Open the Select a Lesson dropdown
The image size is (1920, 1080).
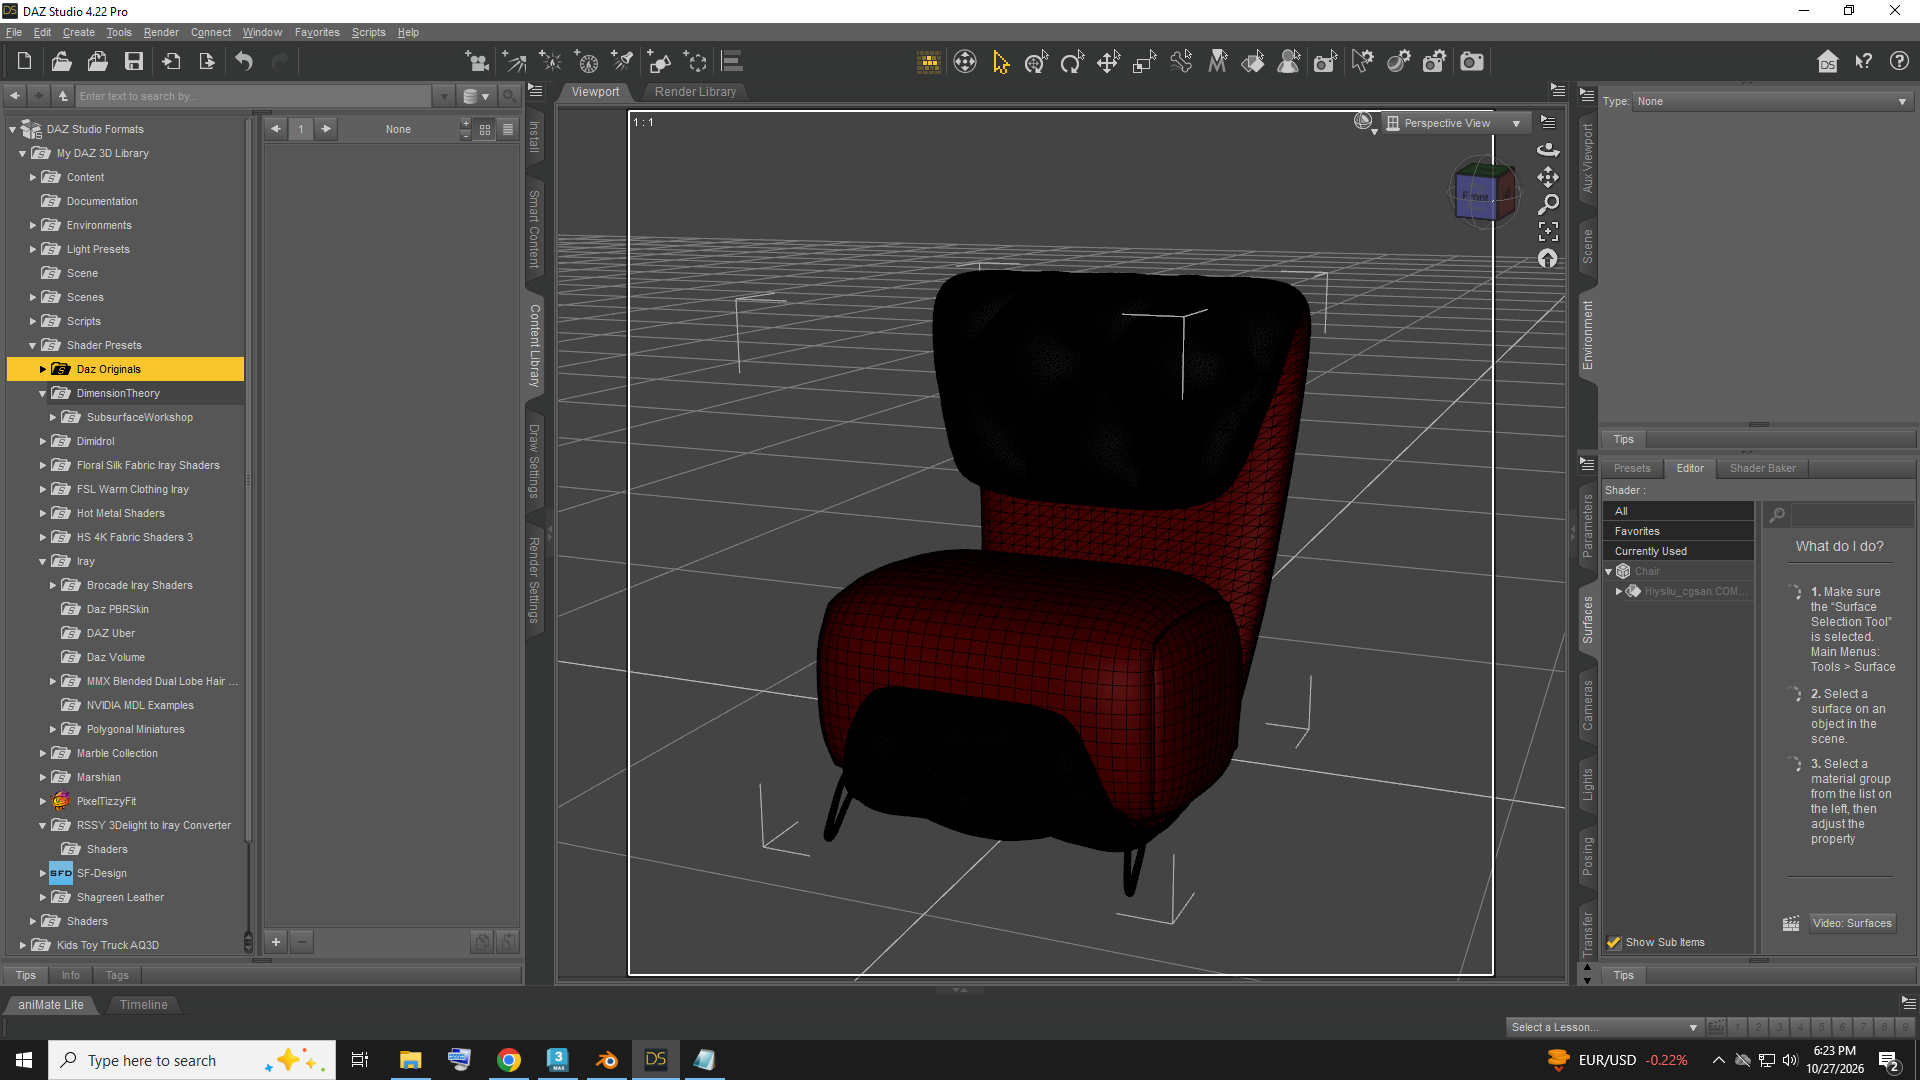(1604, 1027)
